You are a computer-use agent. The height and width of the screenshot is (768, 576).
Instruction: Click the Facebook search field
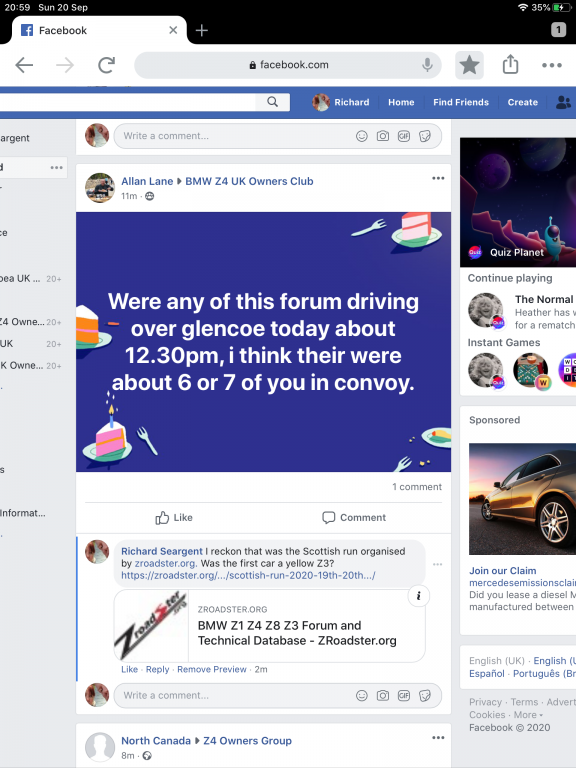[127, 102]
